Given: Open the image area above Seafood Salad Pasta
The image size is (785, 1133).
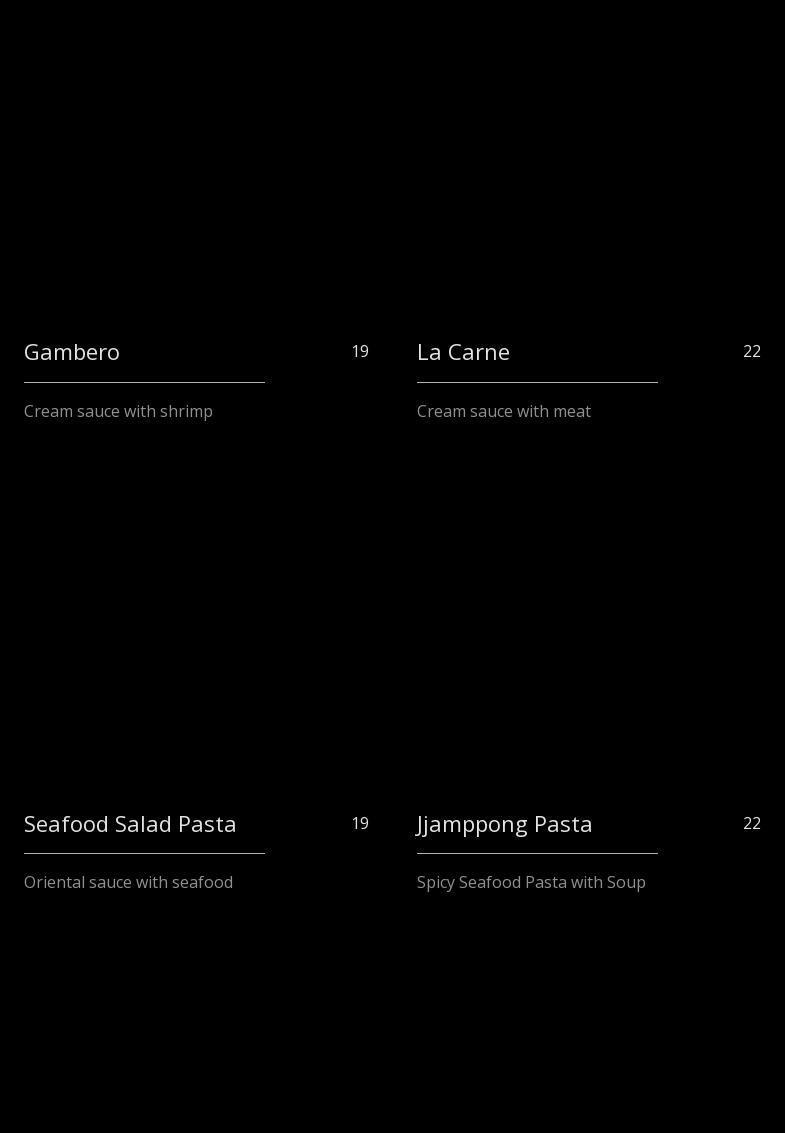Looking at the screenshot, I should click(196, 630).
